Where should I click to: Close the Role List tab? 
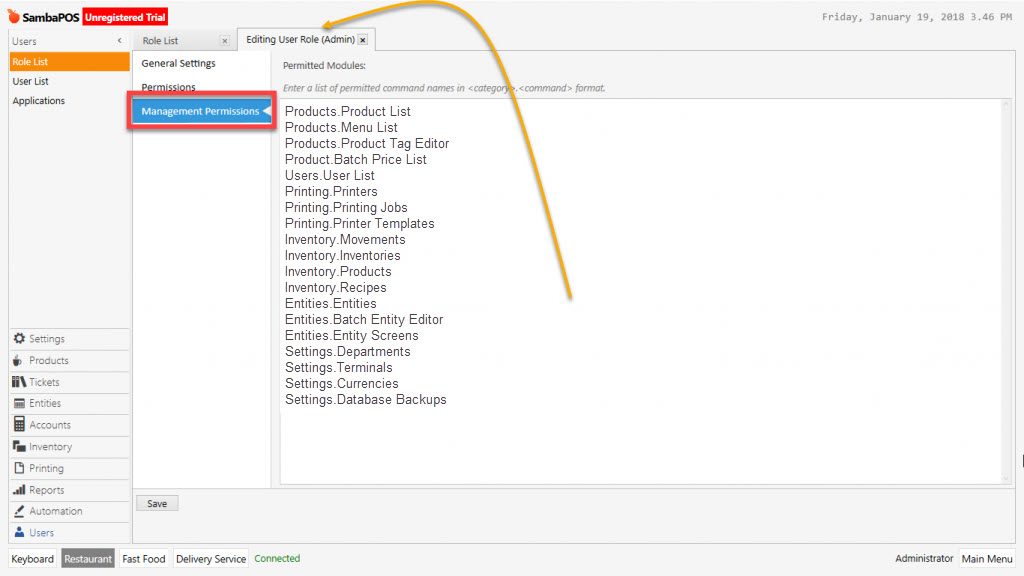pyautogui.click(x=225, y=40)
